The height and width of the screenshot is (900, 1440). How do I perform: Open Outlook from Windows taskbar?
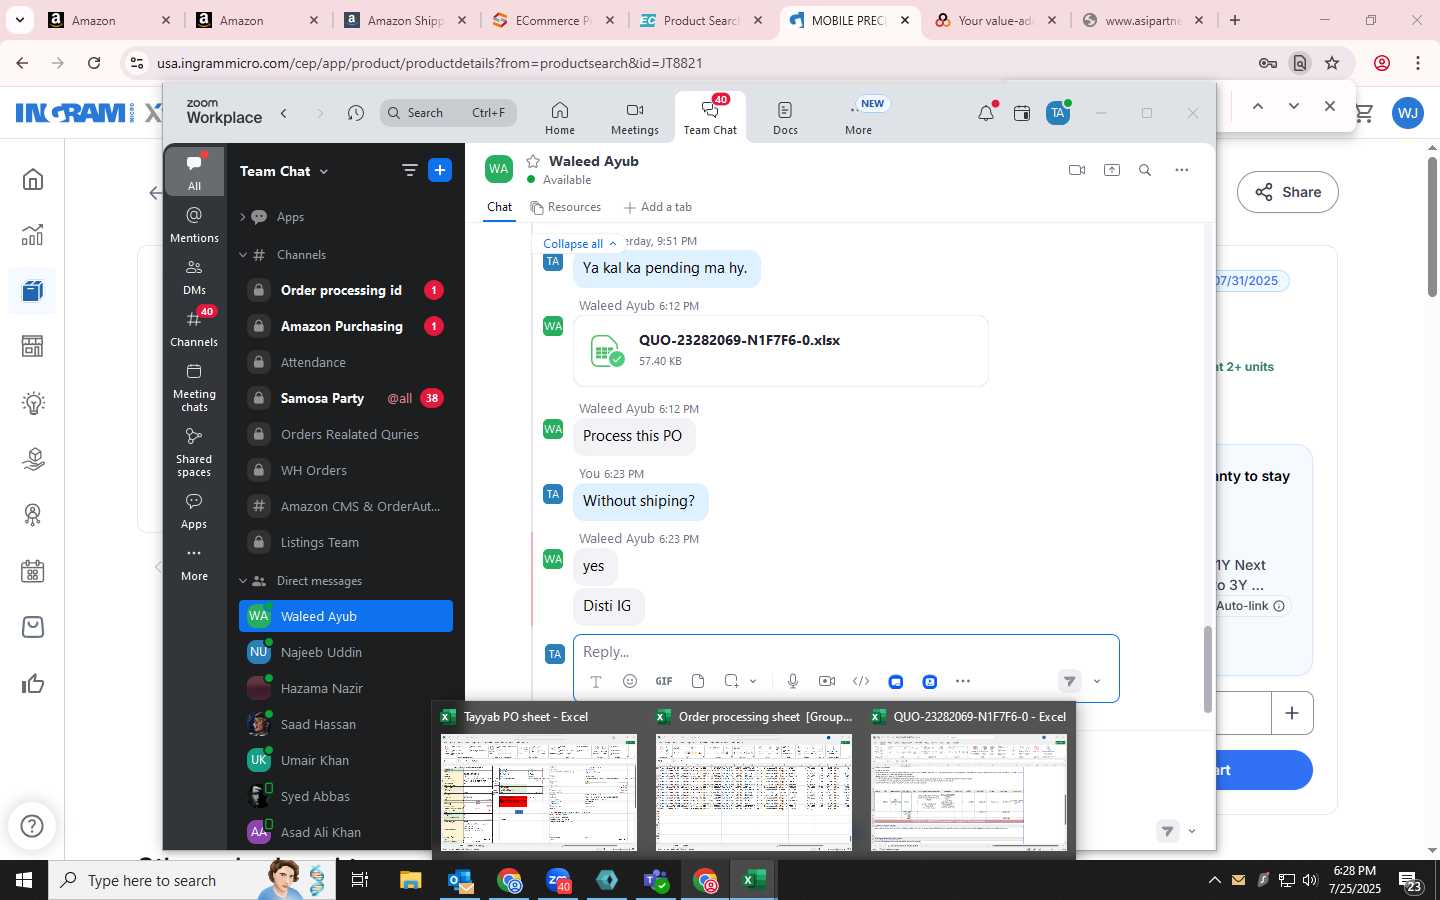point(460,880)
